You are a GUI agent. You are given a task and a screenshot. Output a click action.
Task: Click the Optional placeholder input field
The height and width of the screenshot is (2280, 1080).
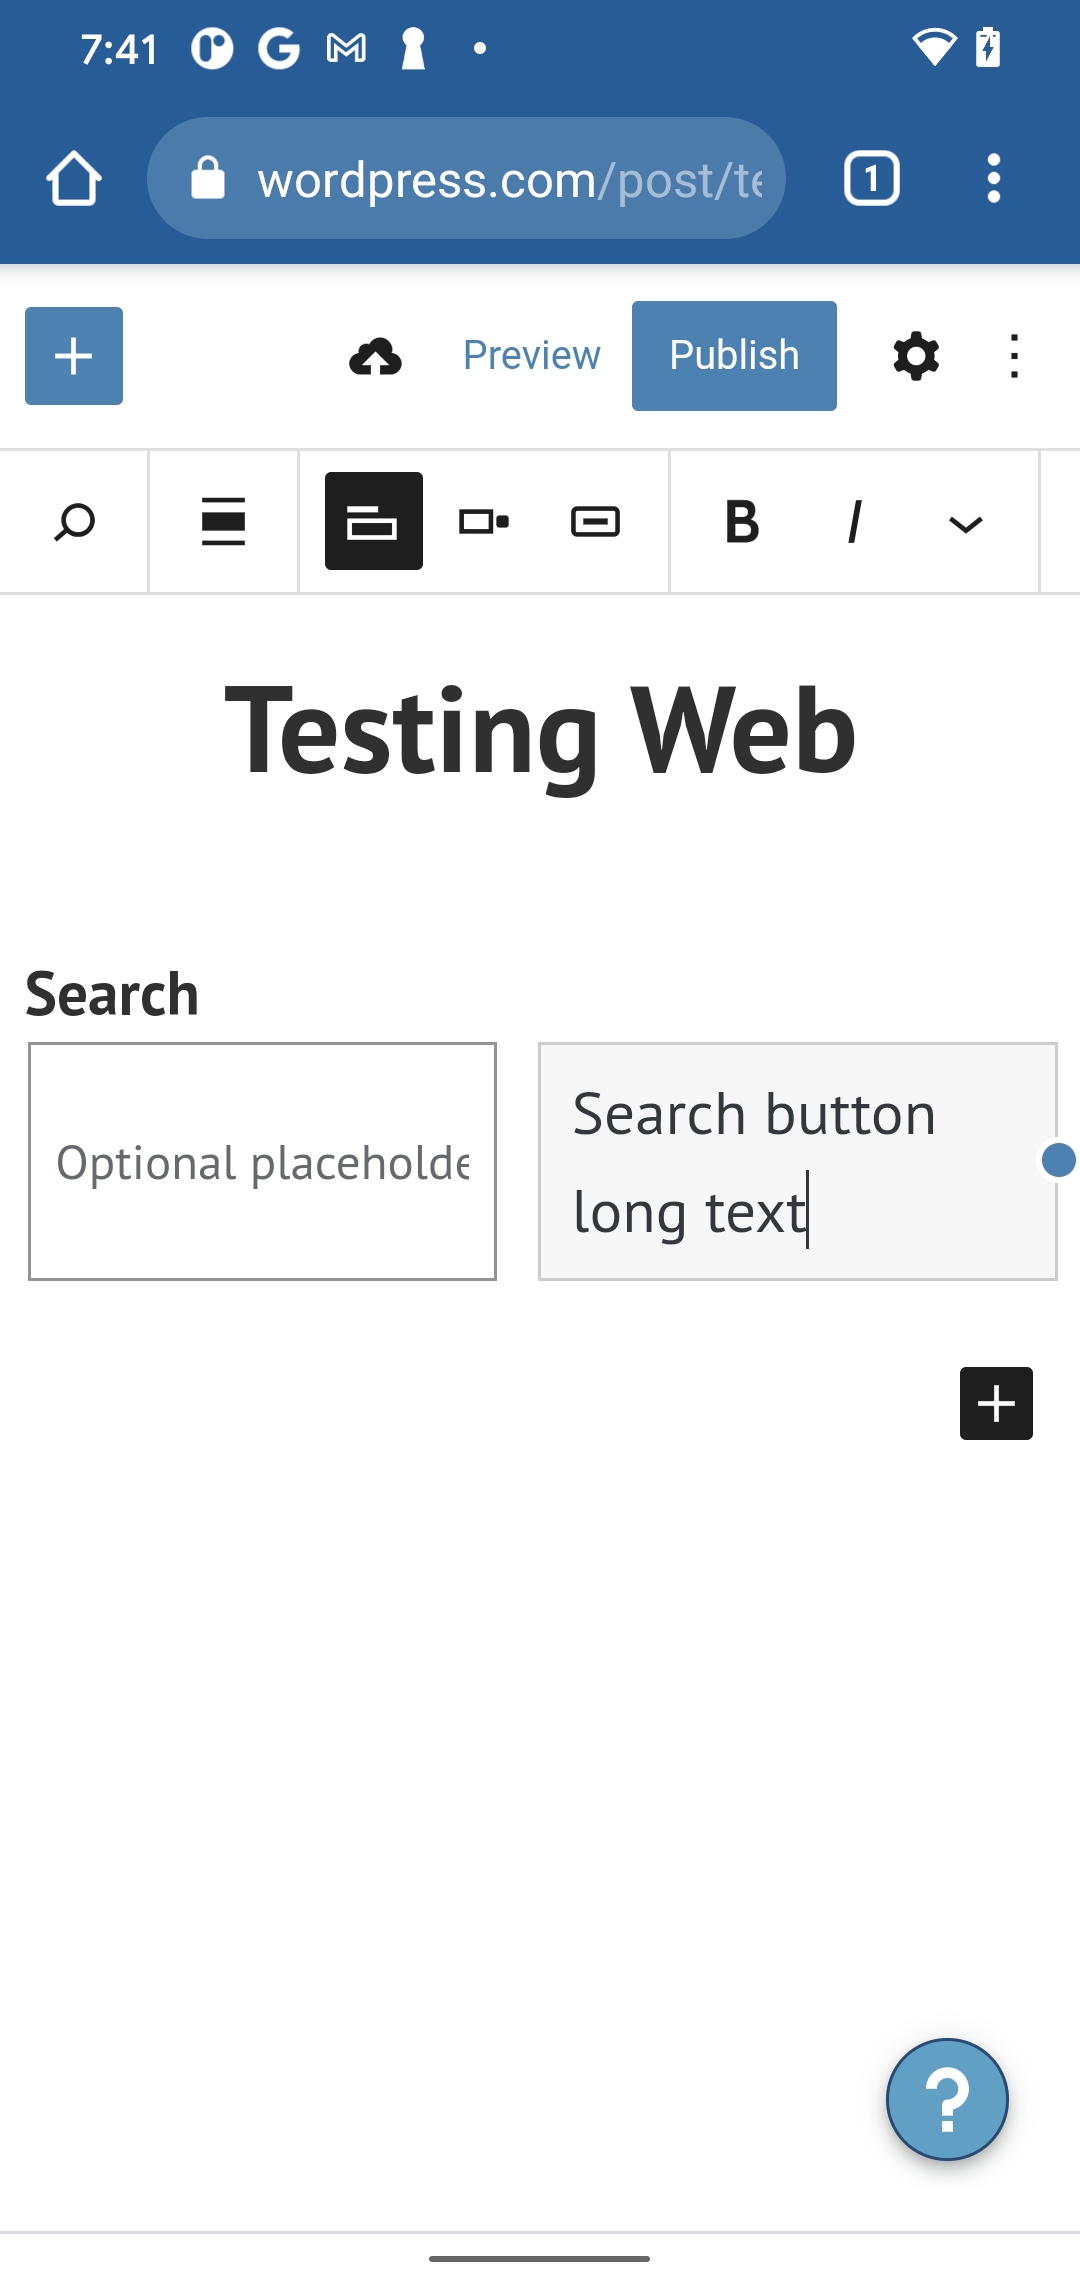[x=263, y=1160]
